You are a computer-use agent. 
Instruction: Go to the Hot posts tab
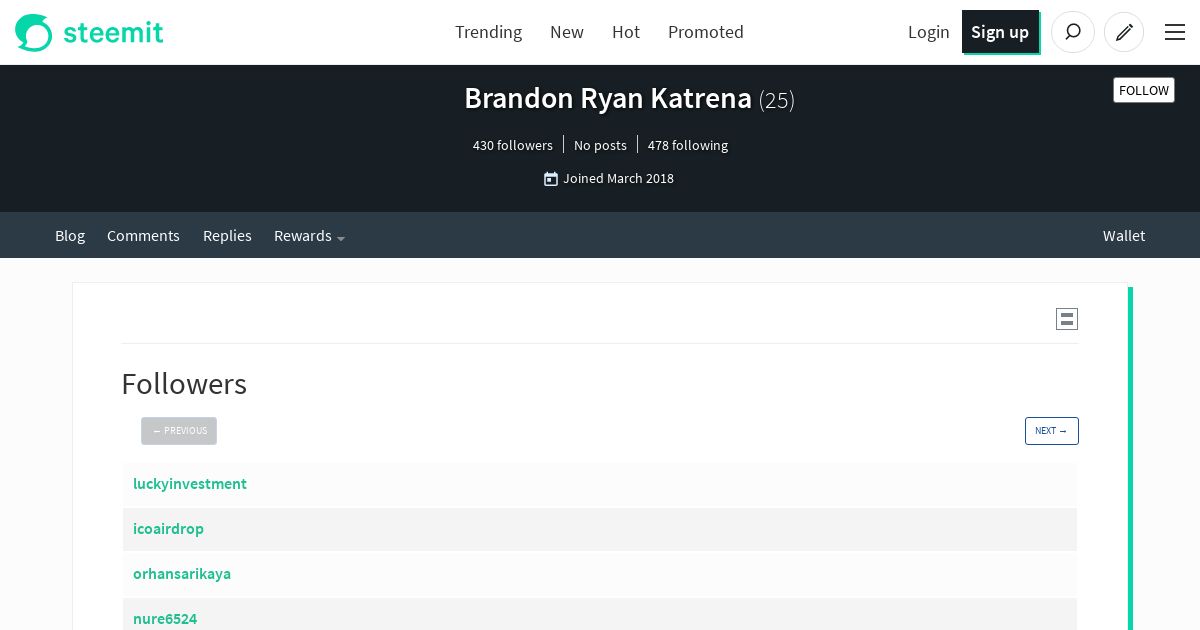click(626, 32)
